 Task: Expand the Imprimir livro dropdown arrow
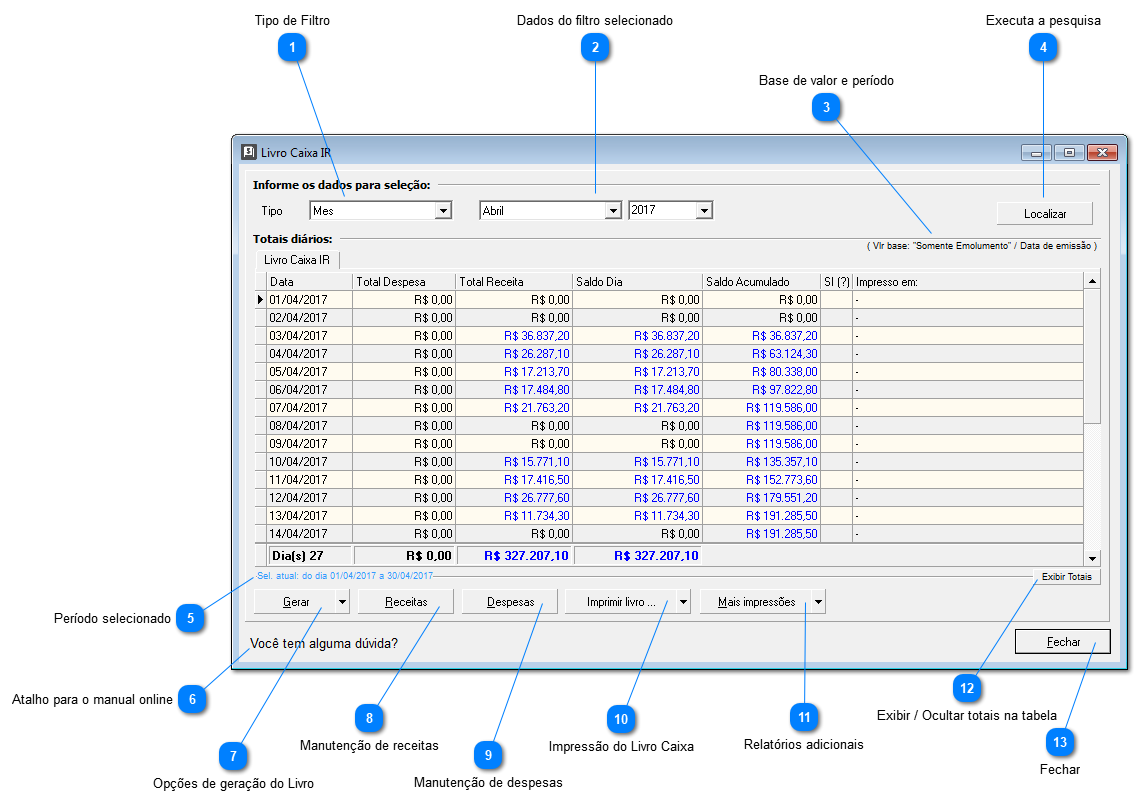coord(683,602)
